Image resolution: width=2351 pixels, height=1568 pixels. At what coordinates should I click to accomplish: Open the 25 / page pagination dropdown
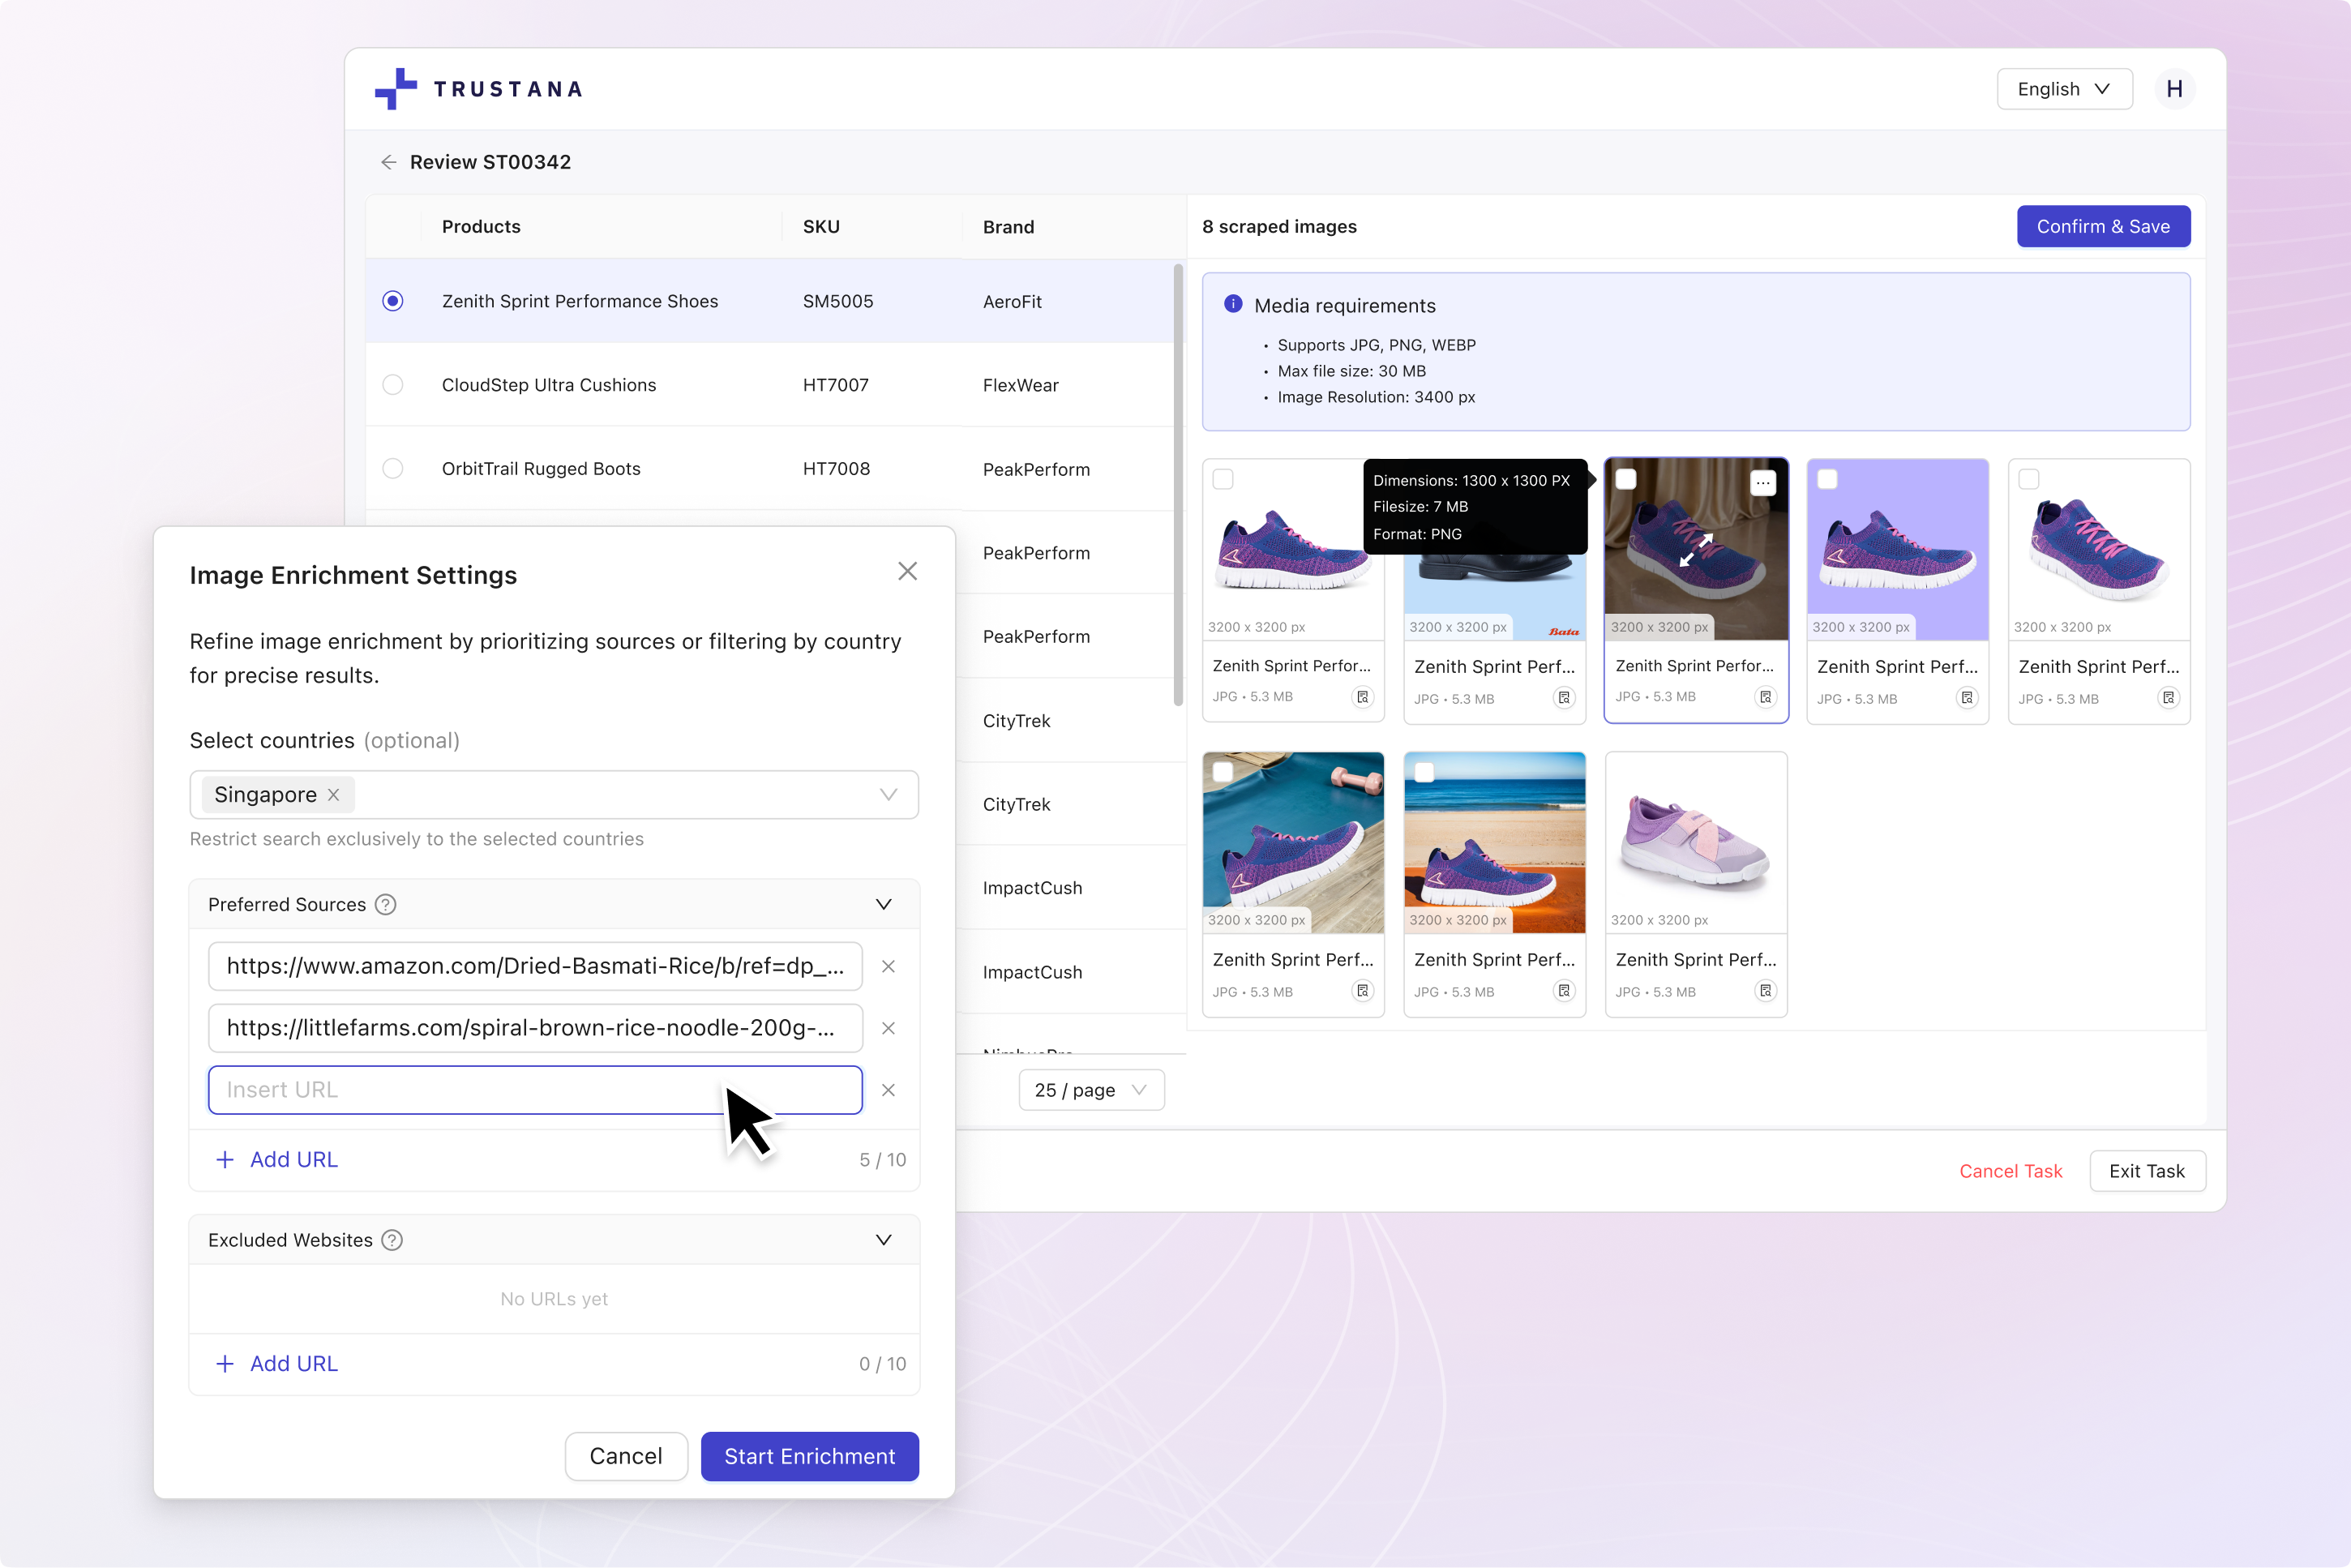pos(1091,1090)
